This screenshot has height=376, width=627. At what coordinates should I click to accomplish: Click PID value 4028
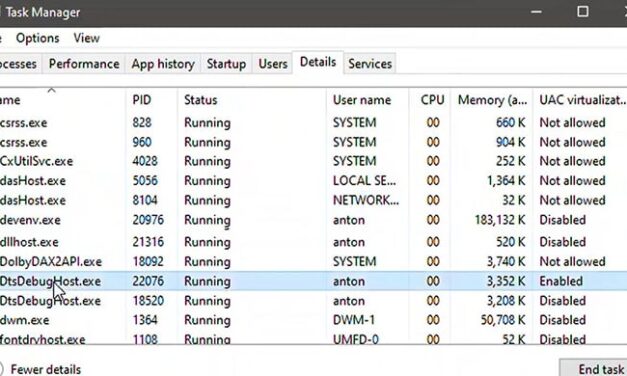(x=145, y=161)
